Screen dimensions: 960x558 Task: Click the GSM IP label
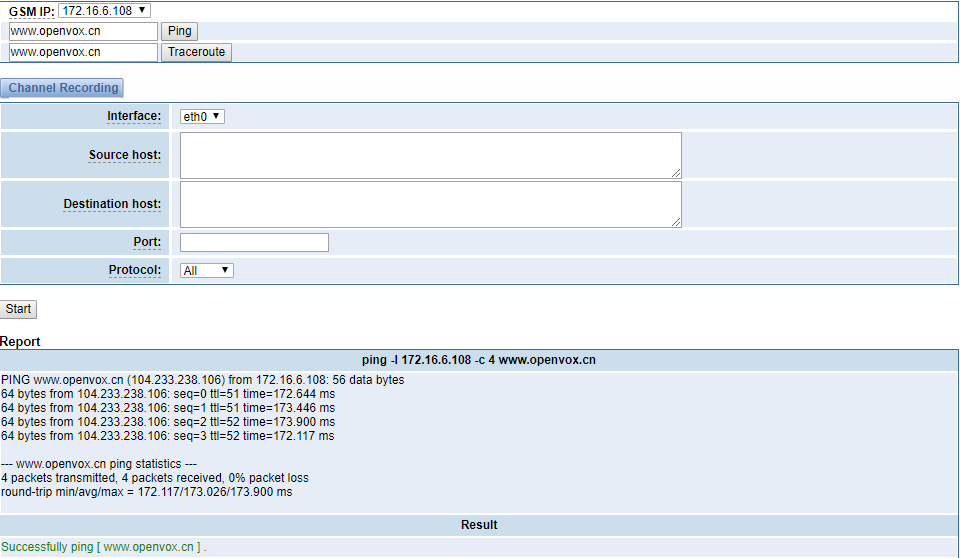click(x=31, y=12)
